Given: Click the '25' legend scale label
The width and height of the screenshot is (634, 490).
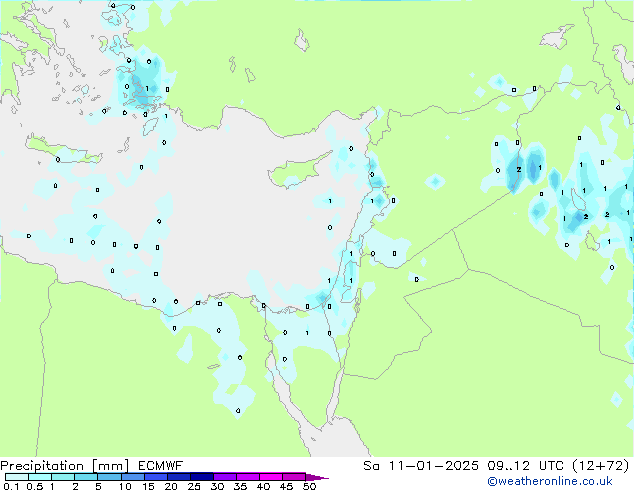Looking at the screenshot, I should click(x=194, y=486).
